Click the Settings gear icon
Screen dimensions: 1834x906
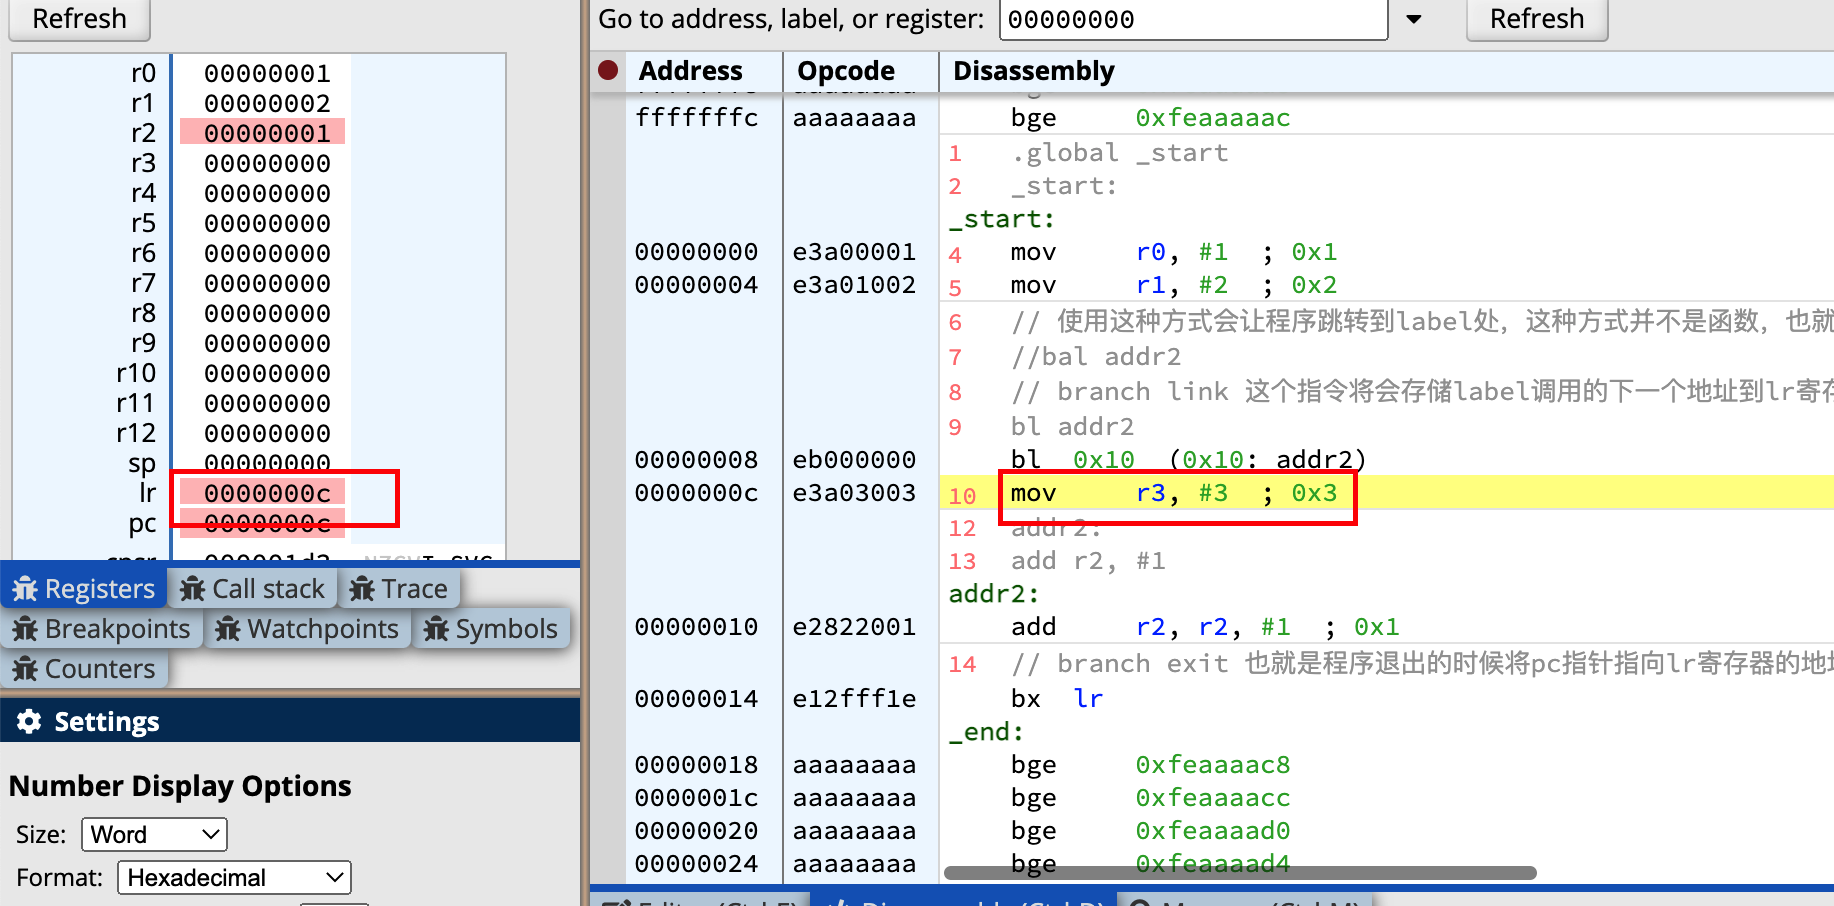29,721
